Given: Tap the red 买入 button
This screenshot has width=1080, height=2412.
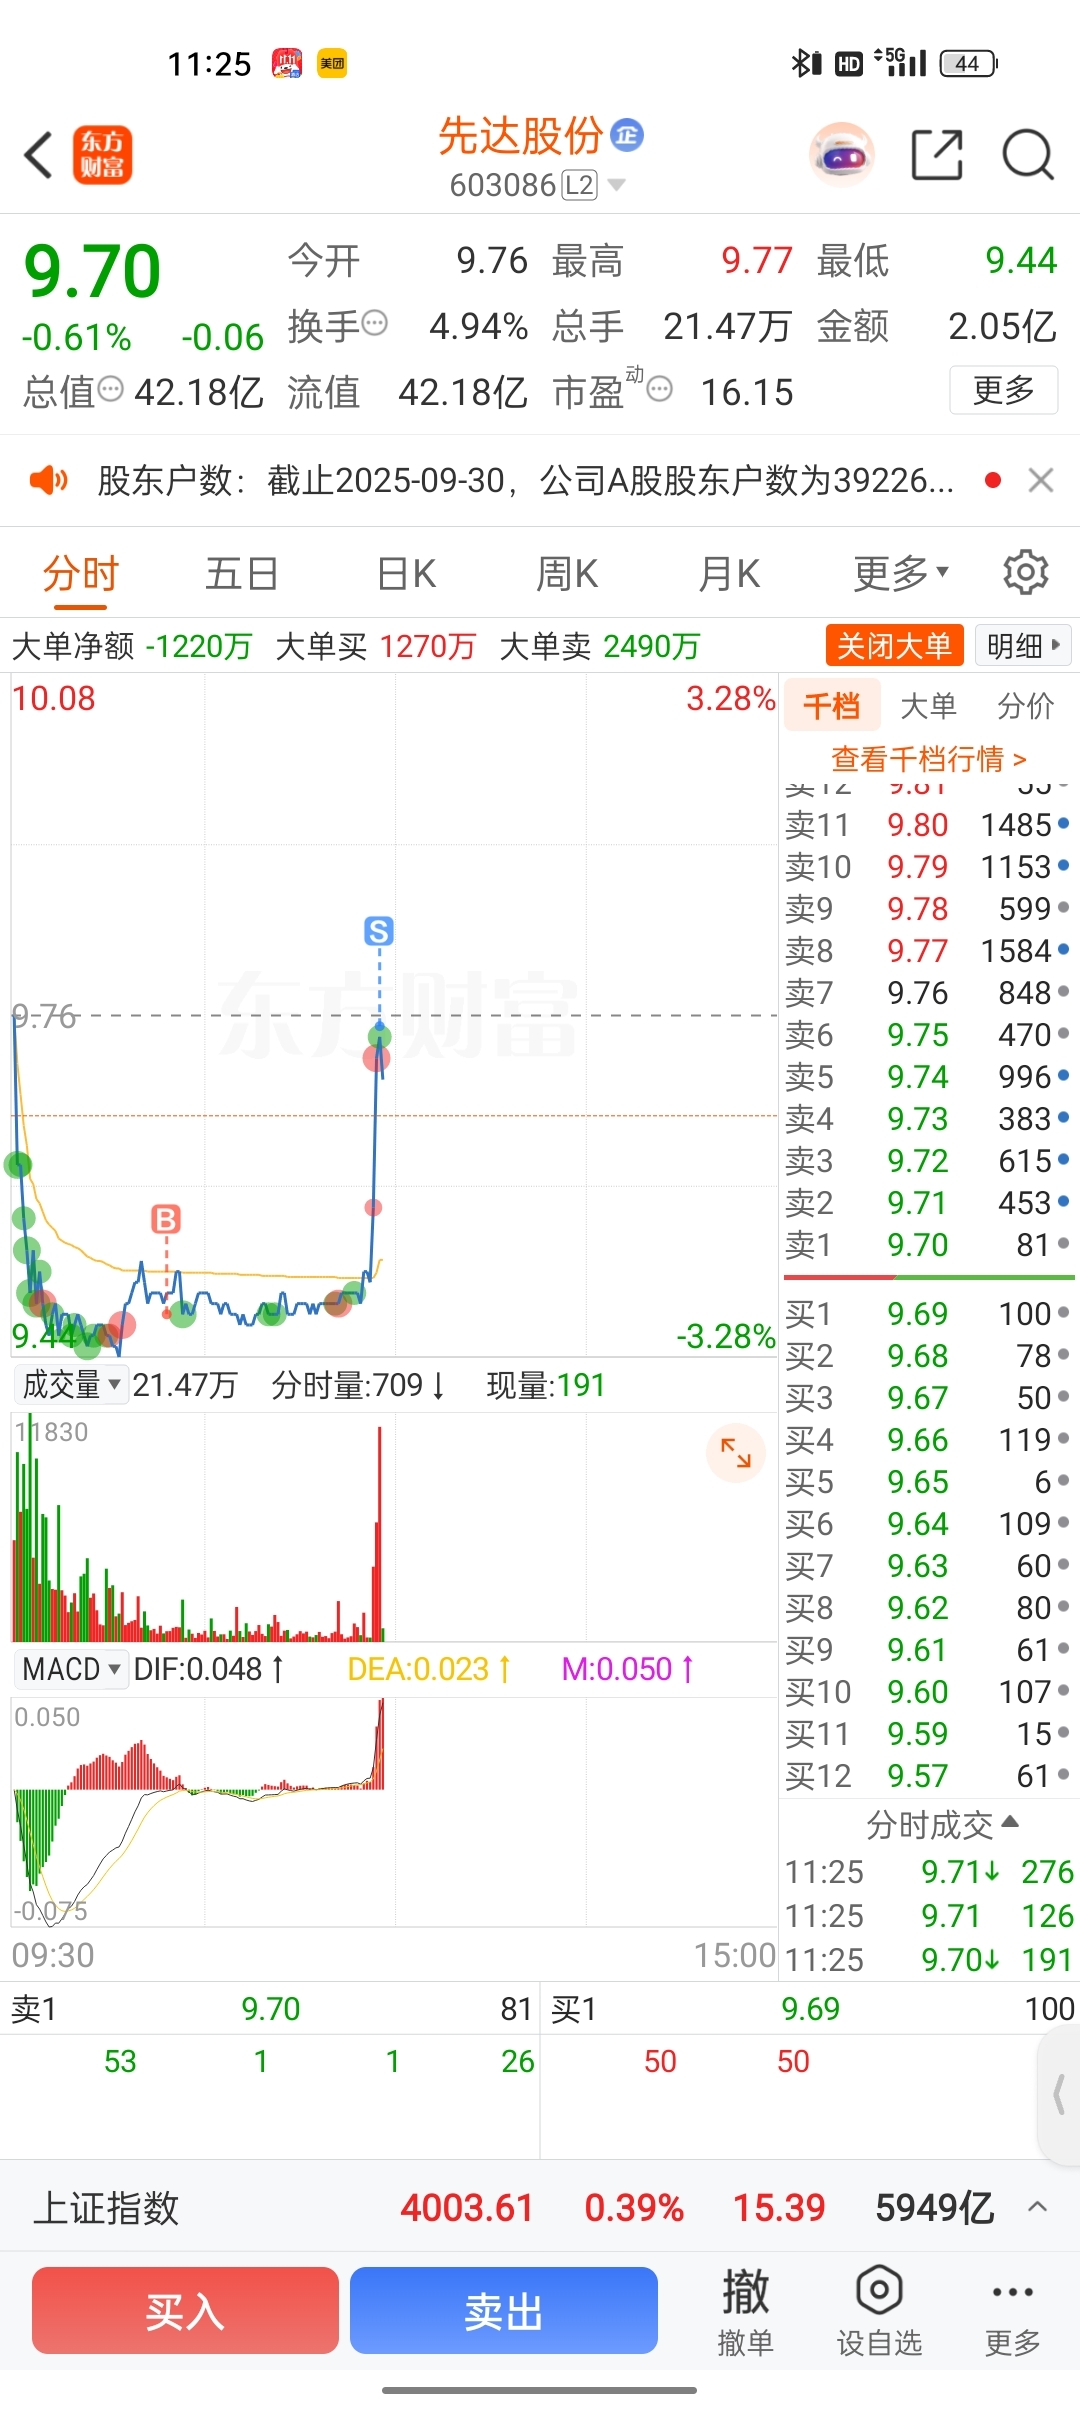Looking at the screenshot, I should pyautogui.click(x=185, y=2310).
